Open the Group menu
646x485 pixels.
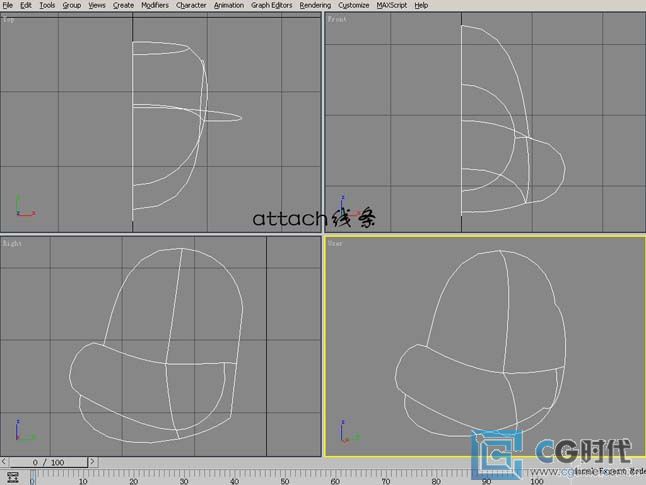coord(72,5)
